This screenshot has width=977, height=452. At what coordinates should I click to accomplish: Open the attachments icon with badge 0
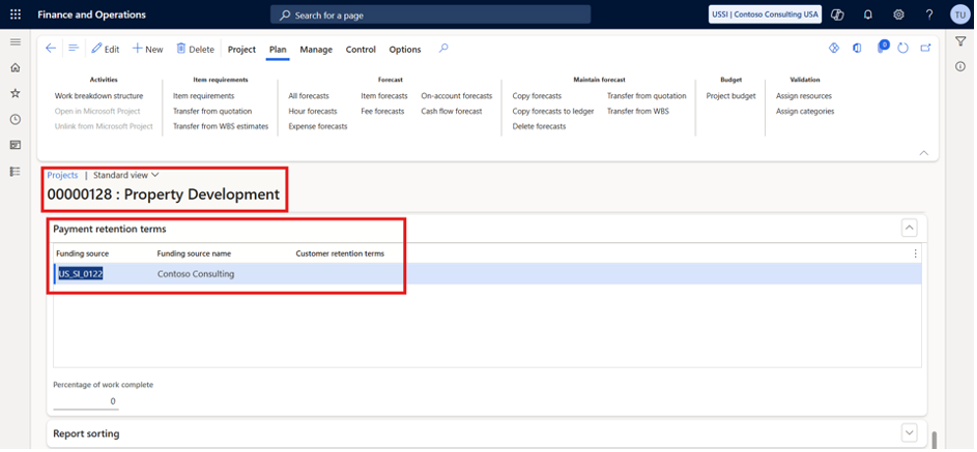[x=882, y=47]
